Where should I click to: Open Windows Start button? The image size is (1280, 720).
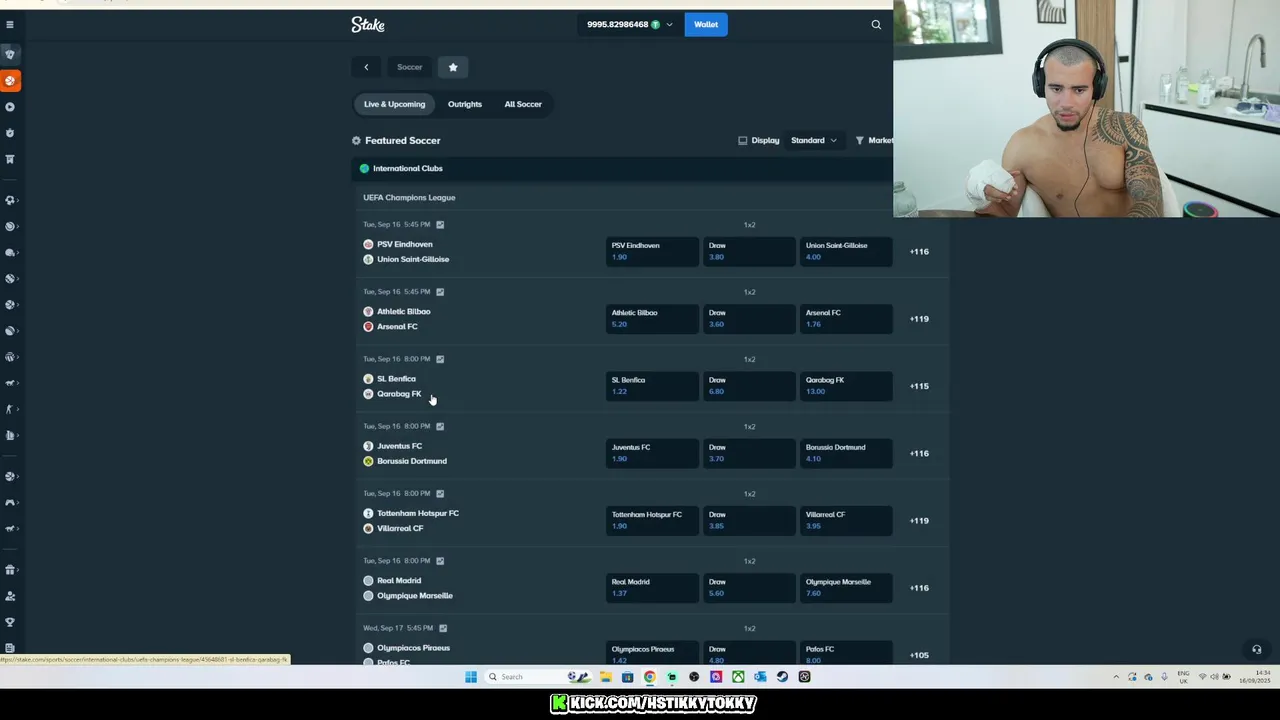(x=471, y=677)
